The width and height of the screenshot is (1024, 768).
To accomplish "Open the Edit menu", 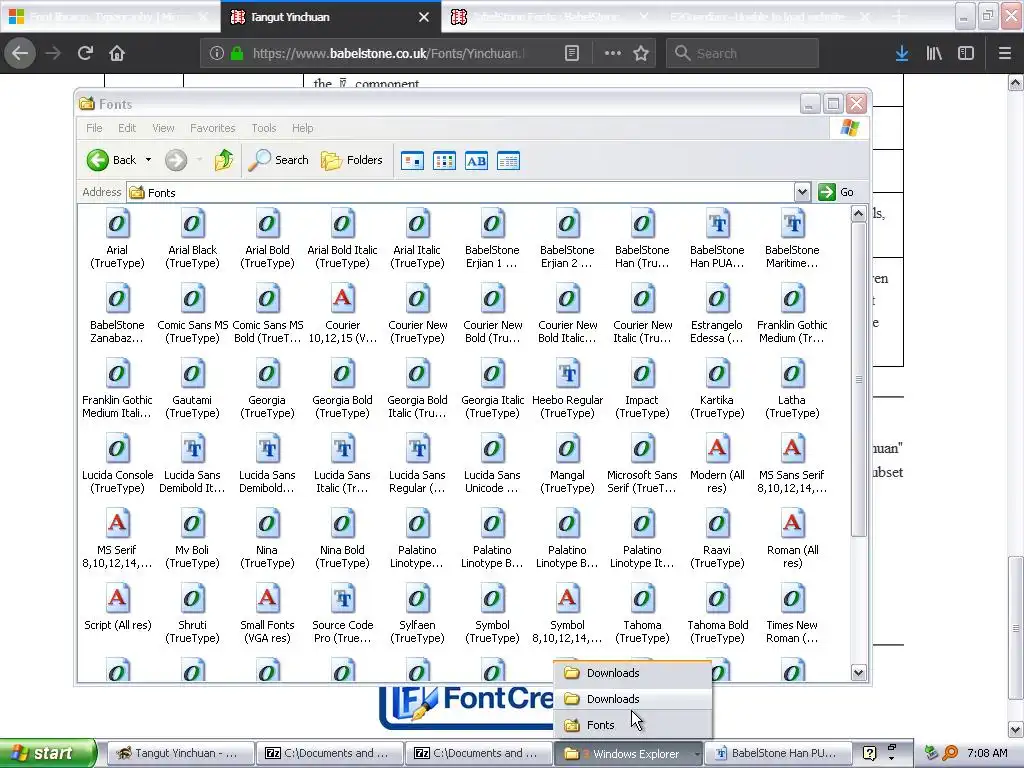I will pyautogui.click(x=127, y=128).
